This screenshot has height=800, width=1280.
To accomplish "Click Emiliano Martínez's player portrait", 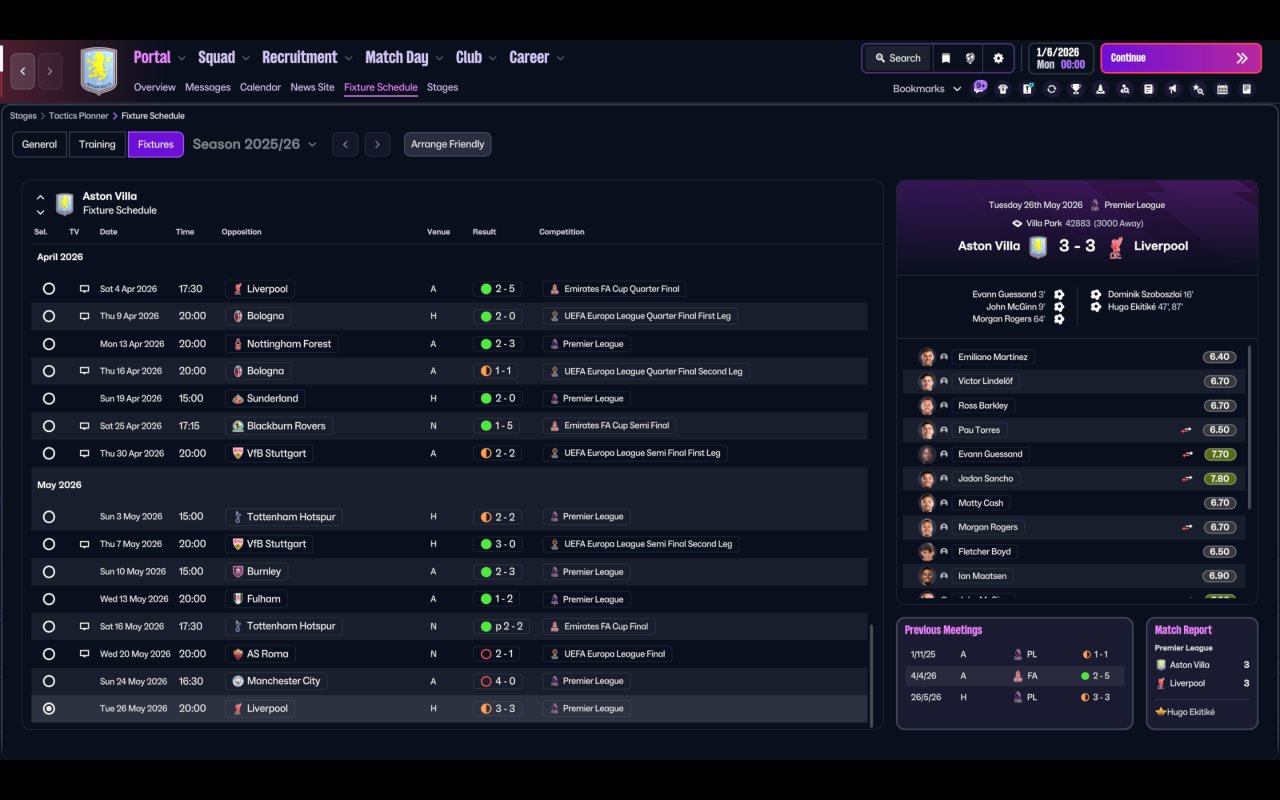I will click(927, 357).
